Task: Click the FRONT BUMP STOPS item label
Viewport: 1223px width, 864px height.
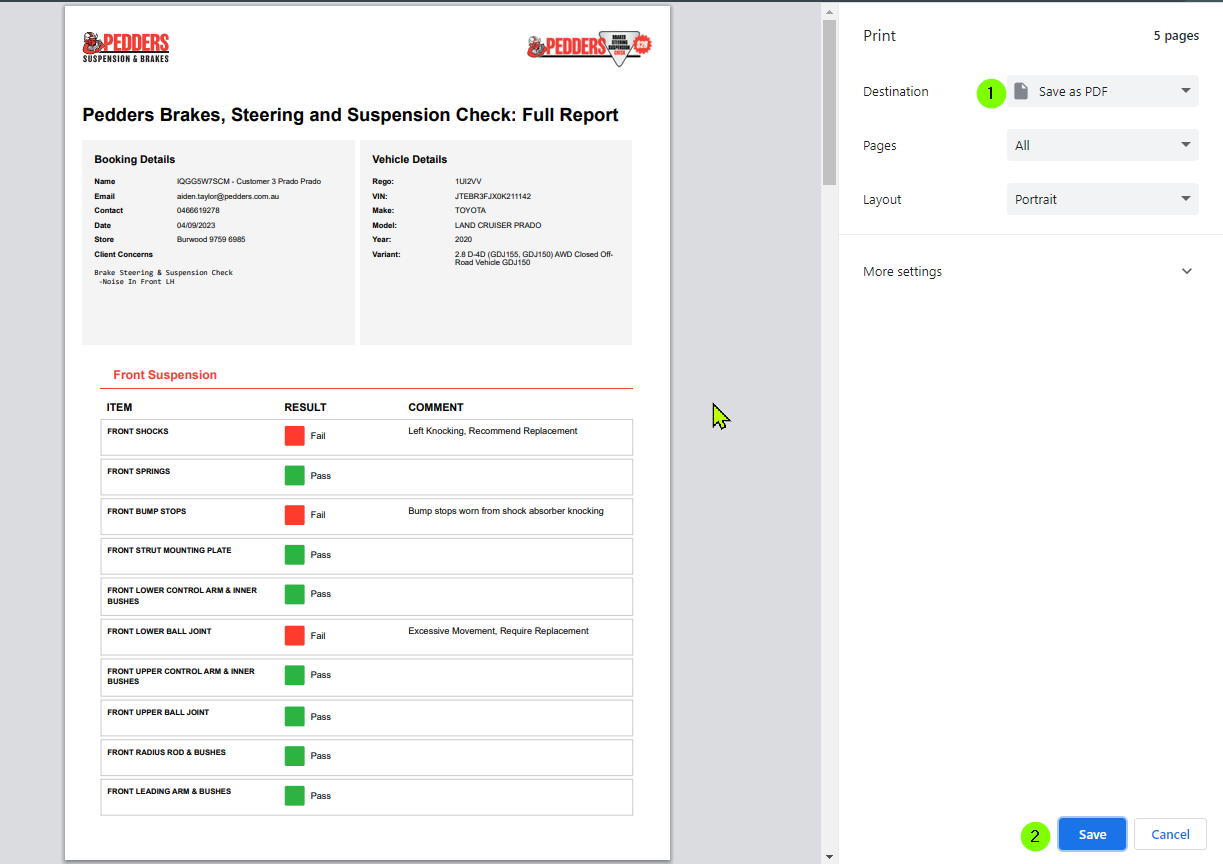Action: [147, 511]
